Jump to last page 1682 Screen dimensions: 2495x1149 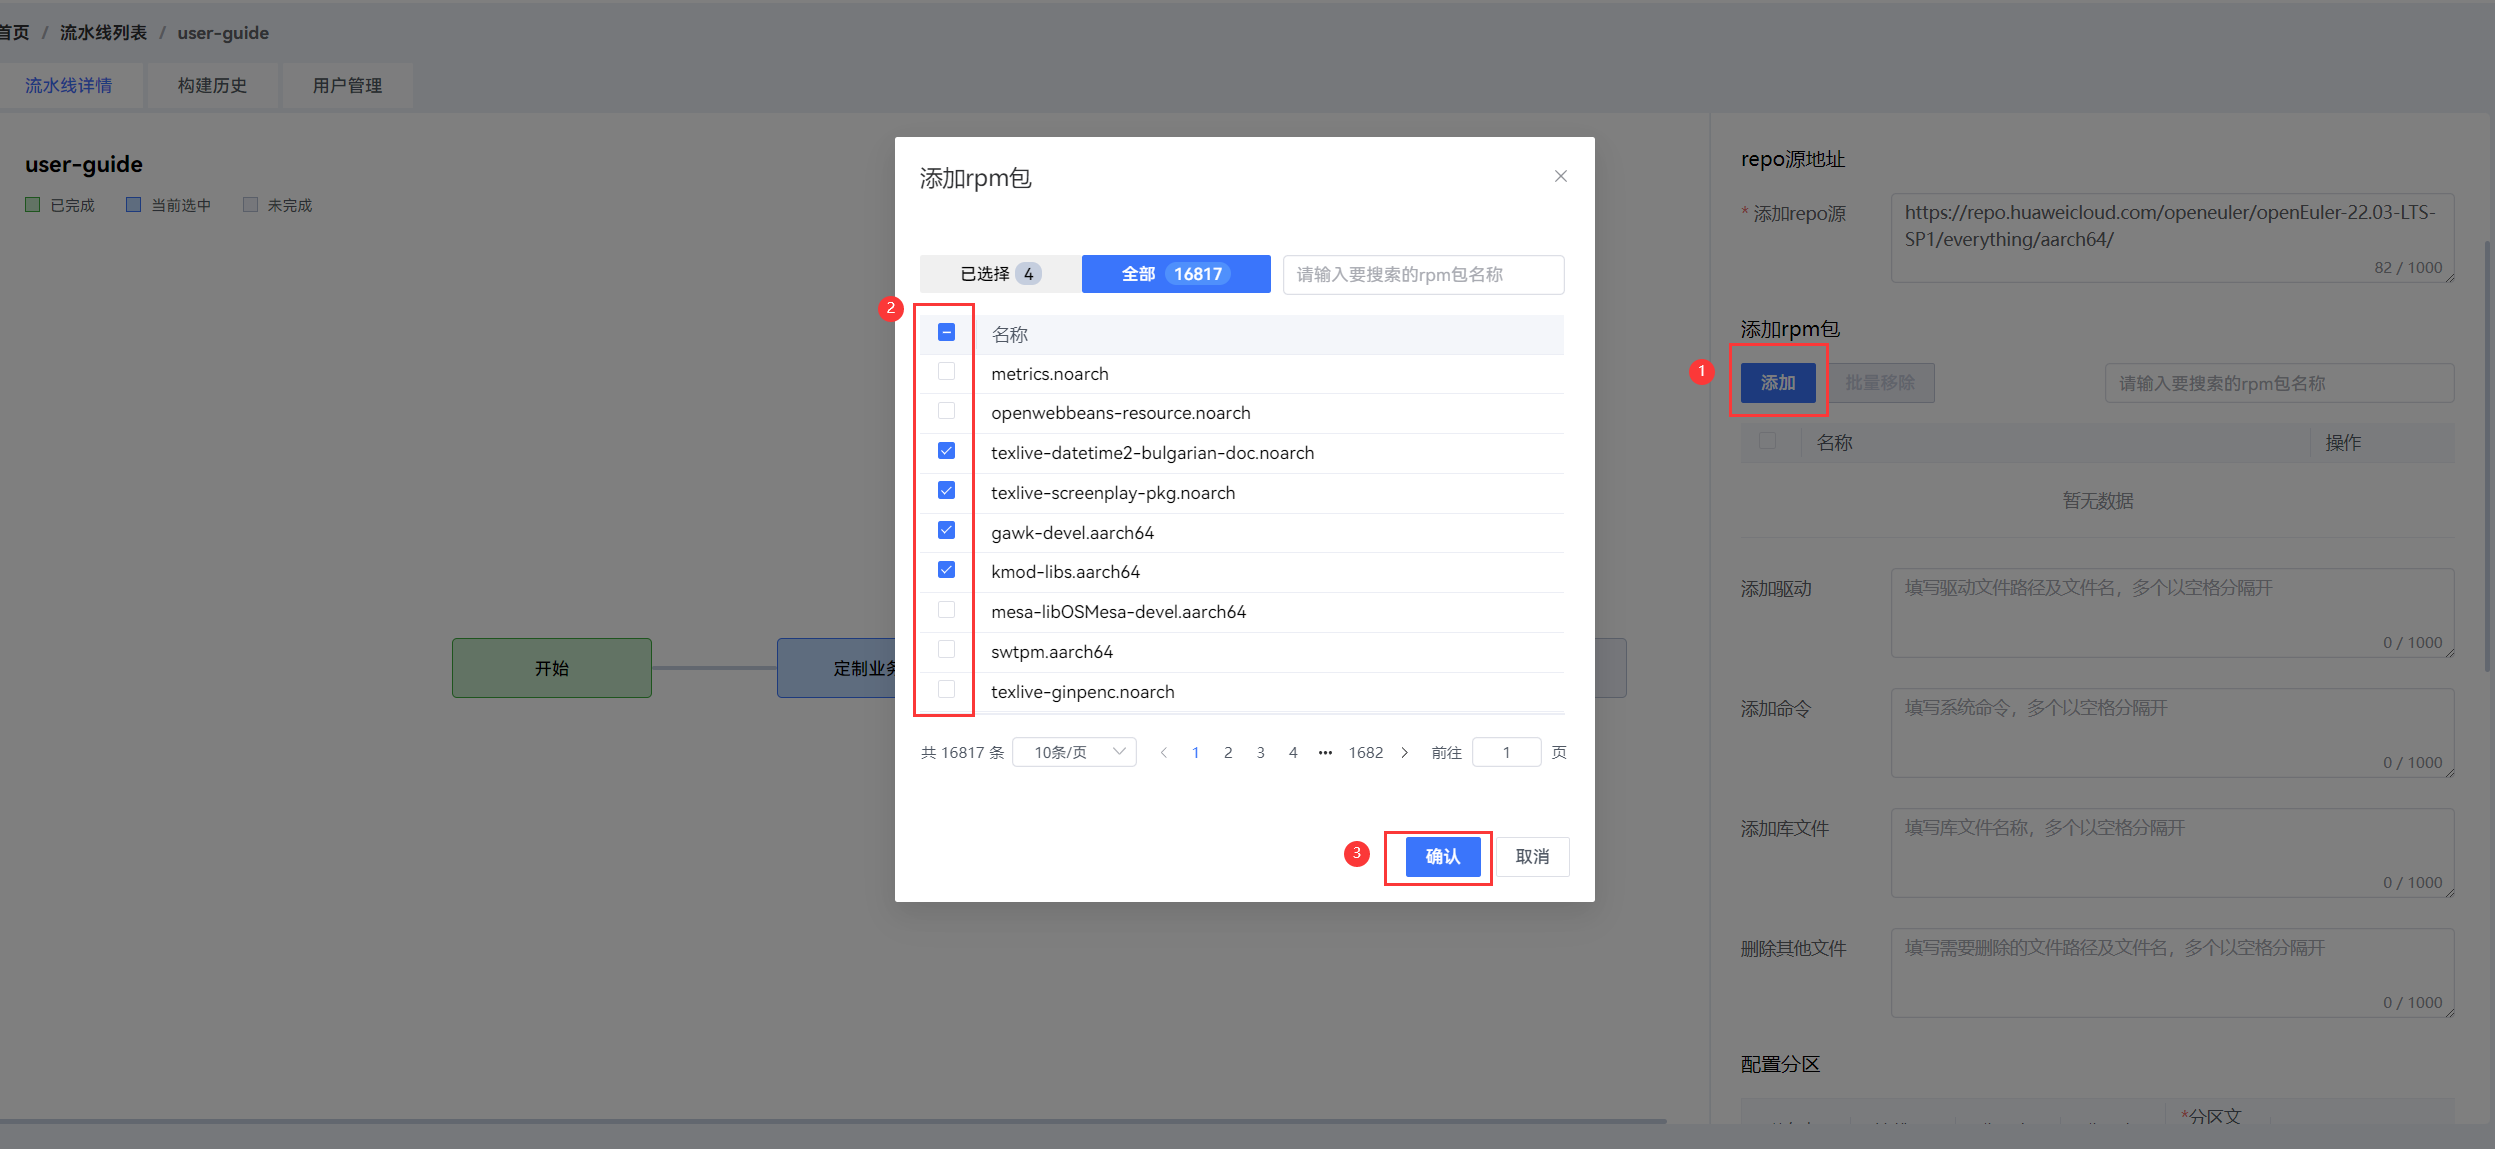coord(1365,753)
